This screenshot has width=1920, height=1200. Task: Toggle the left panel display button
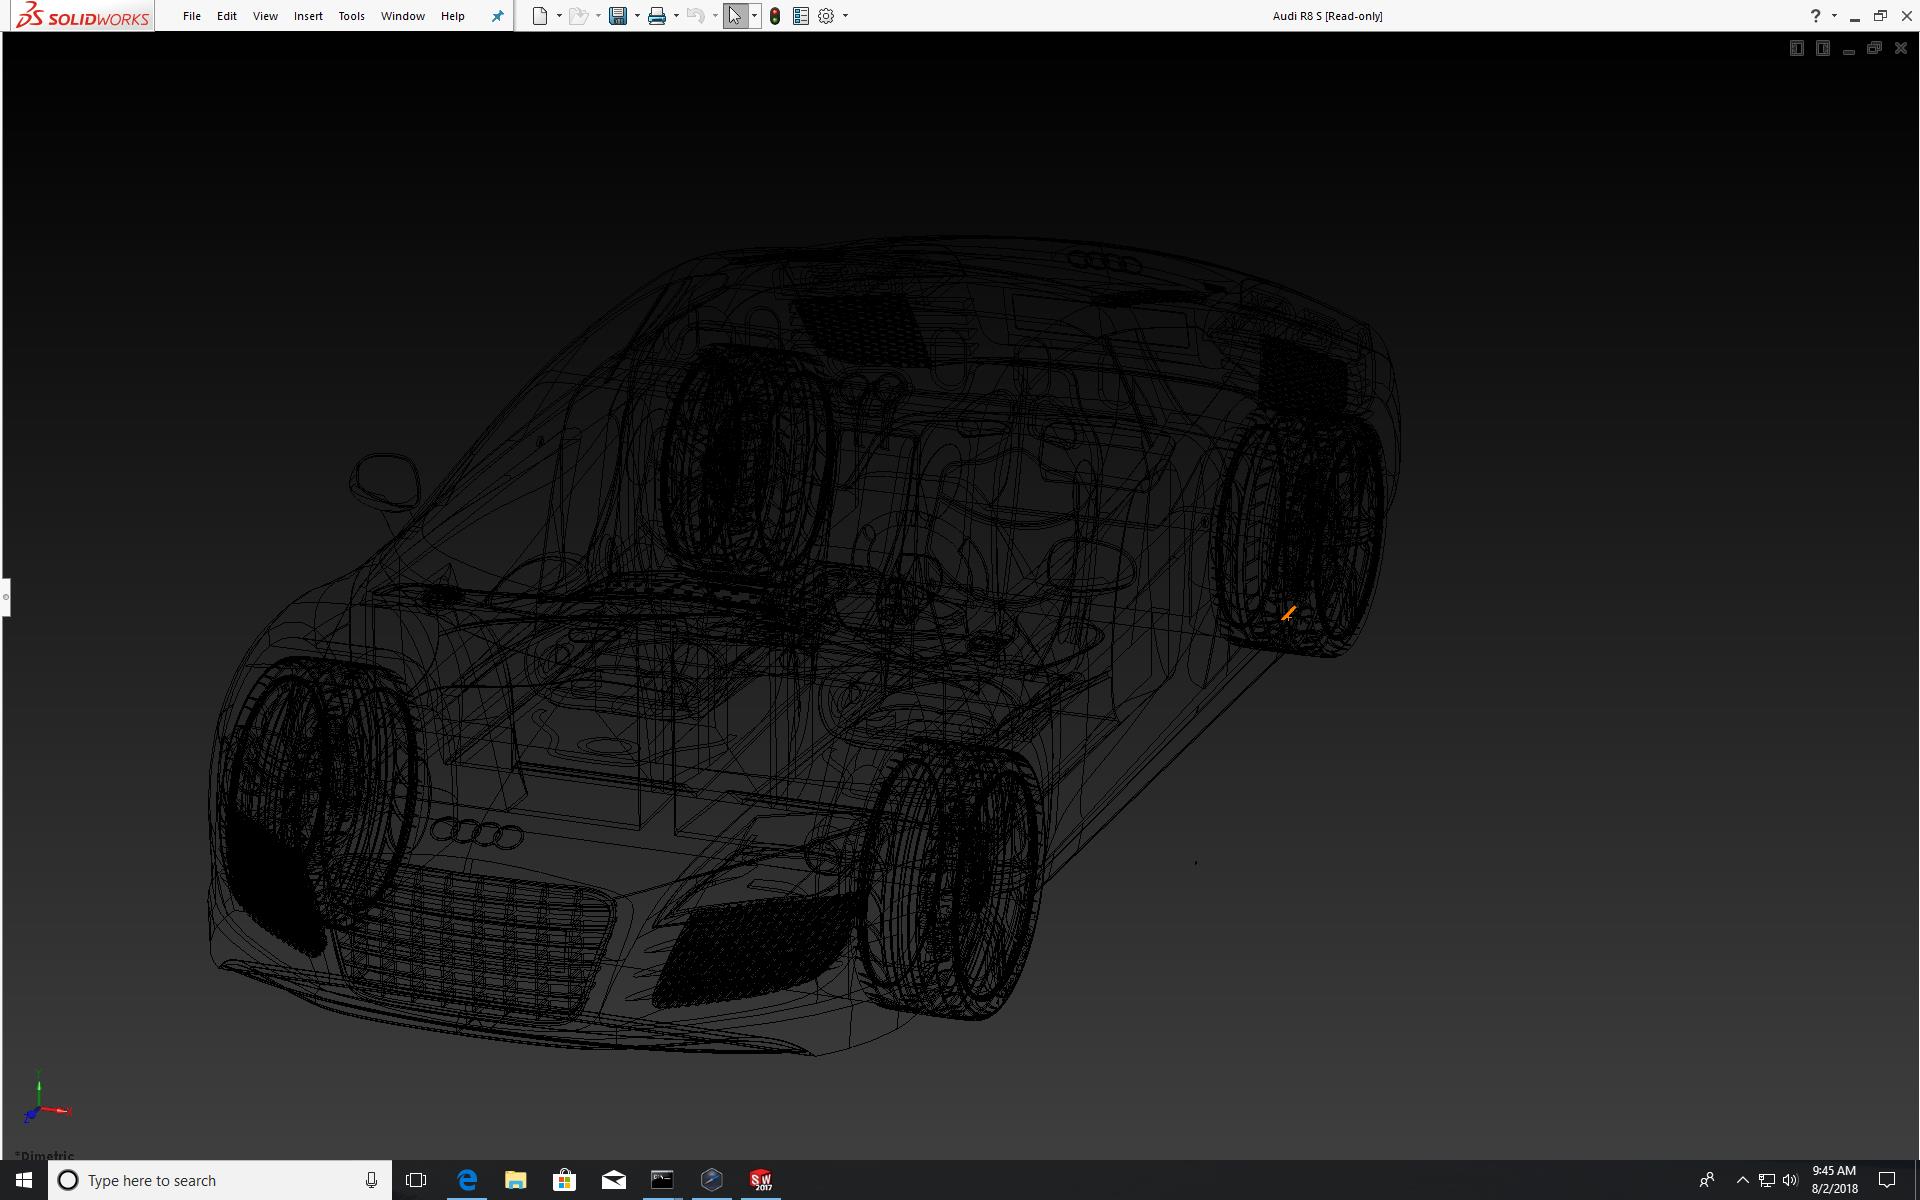click(x=1796, y=48)
